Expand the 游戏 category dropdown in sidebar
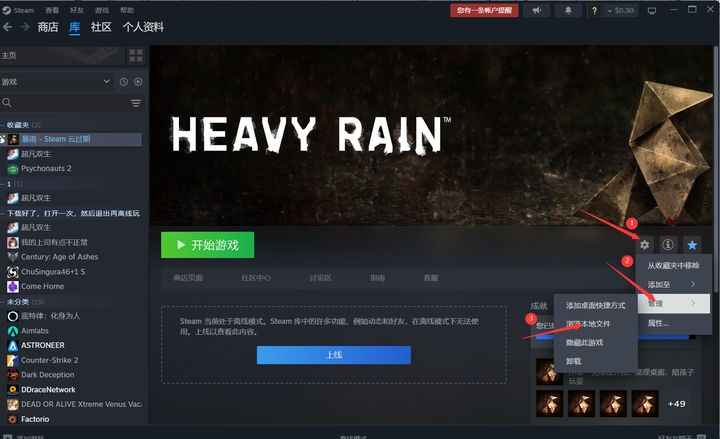The height and width of the screenshot is (439, 720). click(x=56, y=82)
